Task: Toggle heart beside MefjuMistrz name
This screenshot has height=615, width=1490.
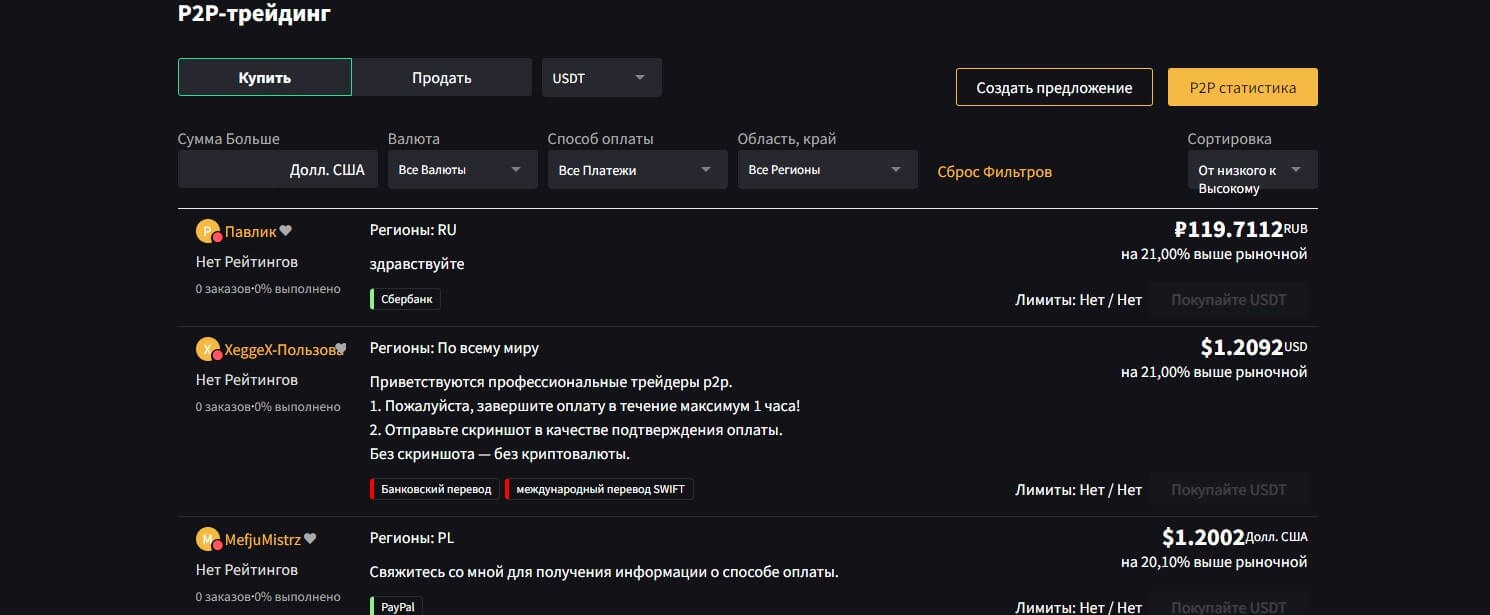Action: pyautogui.click(x=310, y=539)
